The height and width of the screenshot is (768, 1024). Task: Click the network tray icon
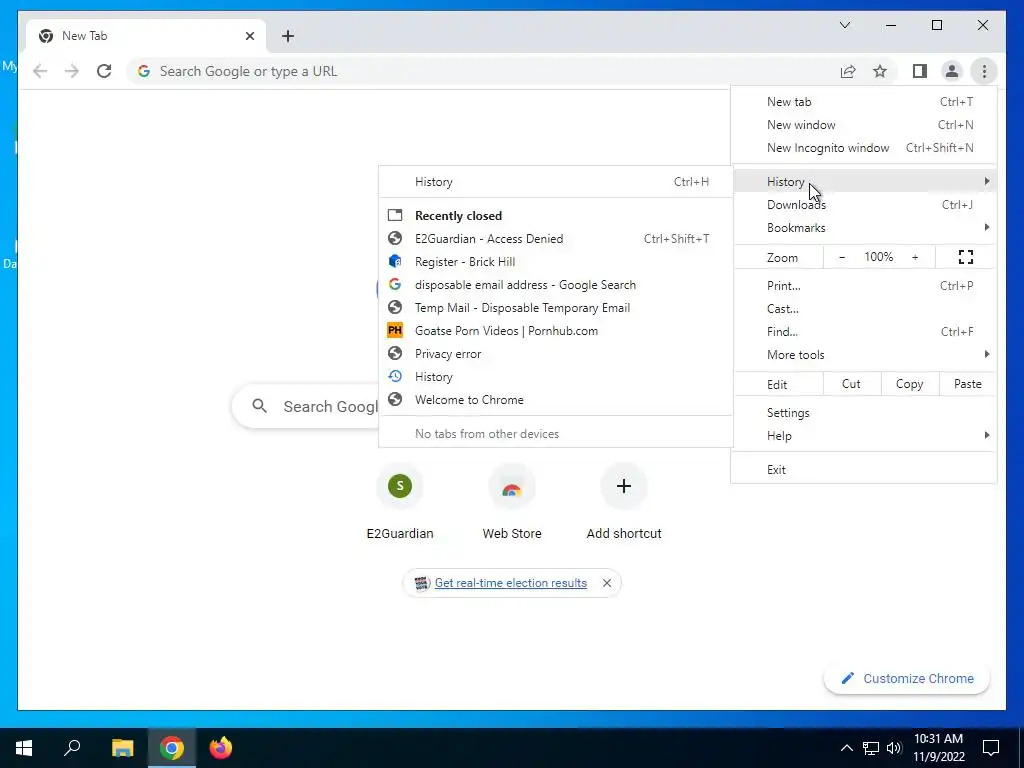(x=871, y=748)
